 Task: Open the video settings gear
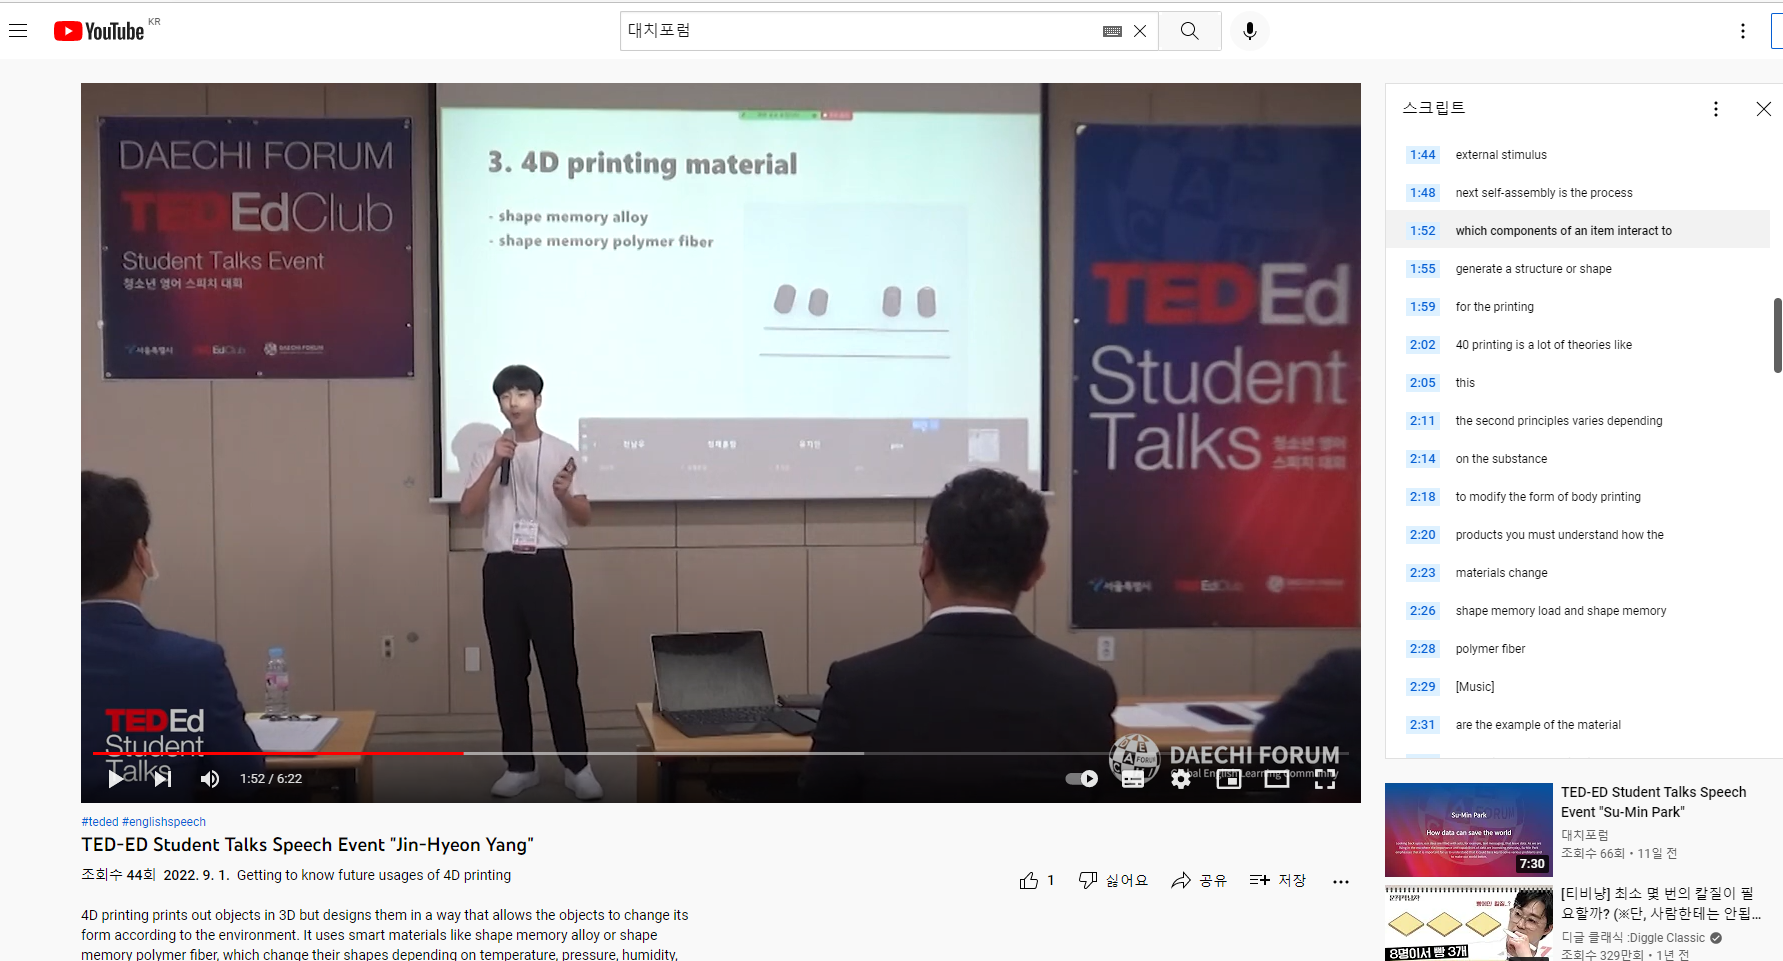(x=1181, y=779)
